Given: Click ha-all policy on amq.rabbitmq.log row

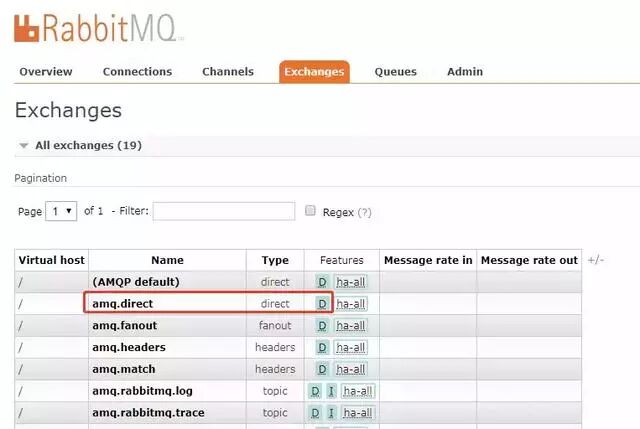Looking at the screenshot, I should (x=358, y=391).
